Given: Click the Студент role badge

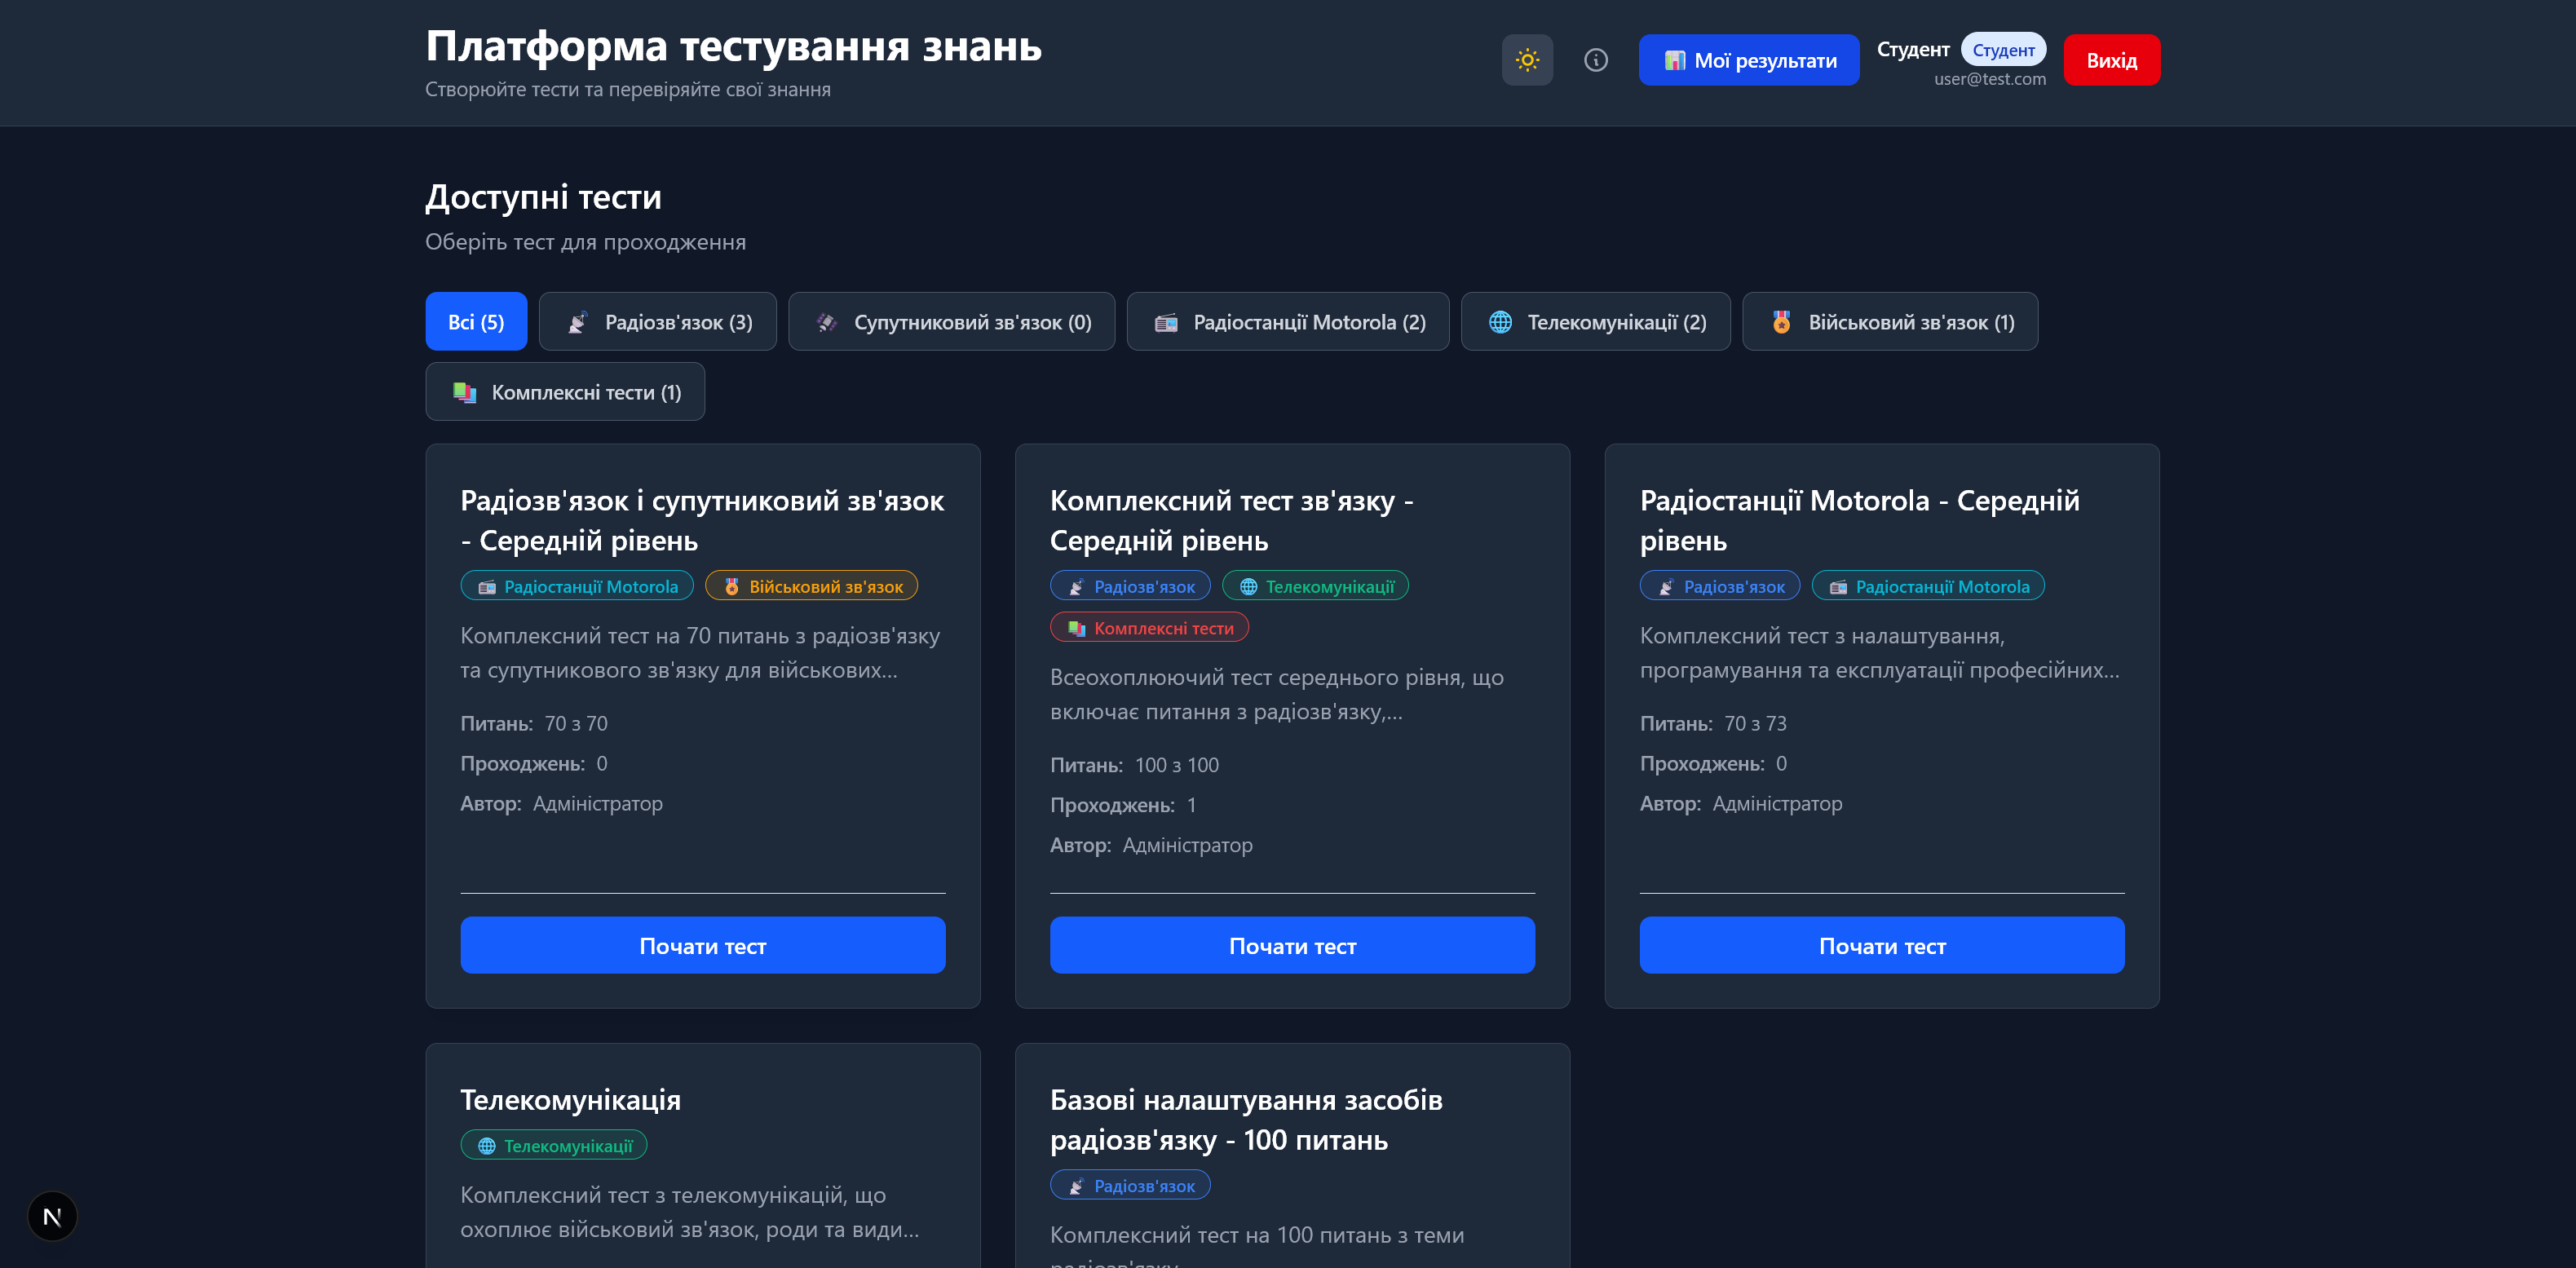Looking at the screenshot, I should 2003,50.
